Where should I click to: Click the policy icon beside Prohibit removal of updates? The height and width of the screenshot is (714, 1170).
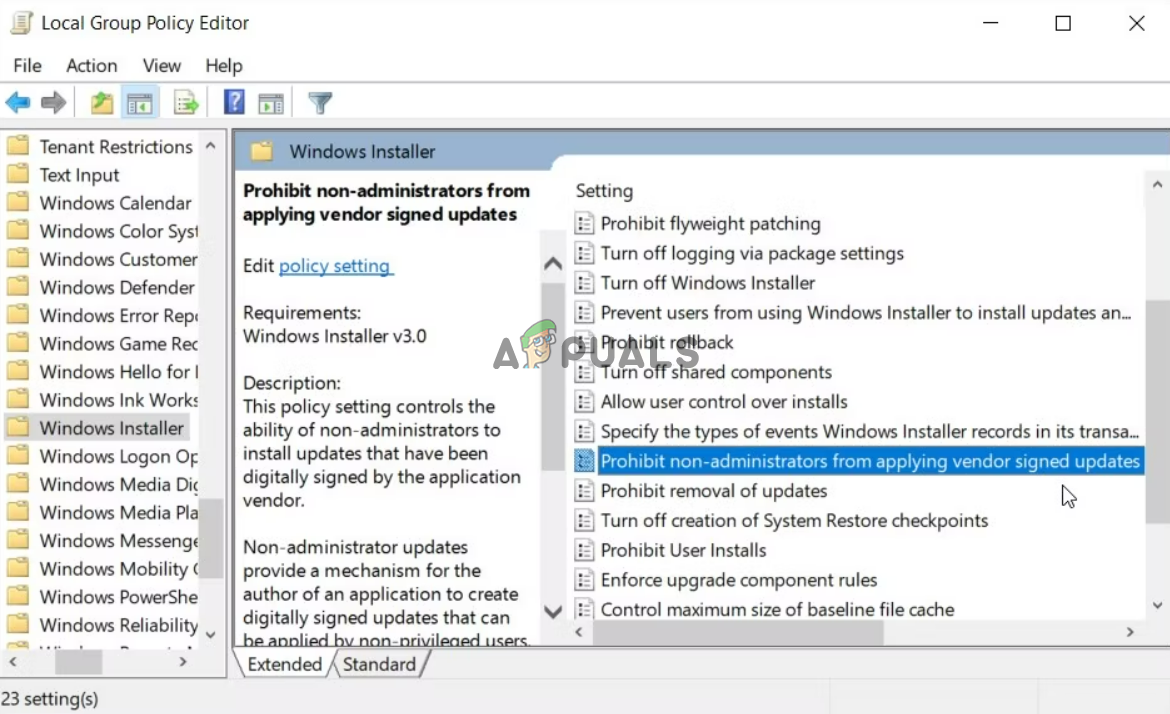point(584,491)
